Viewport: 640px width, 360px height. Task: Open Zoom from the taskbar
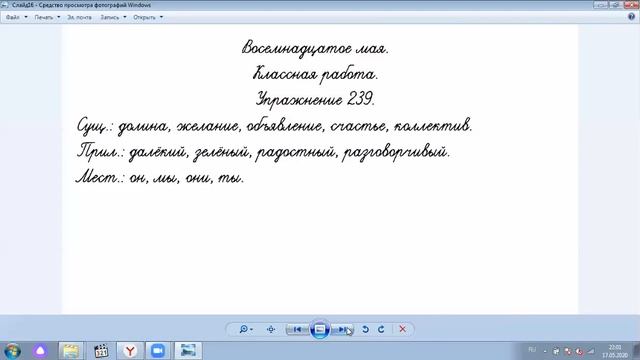pos(158,351)
